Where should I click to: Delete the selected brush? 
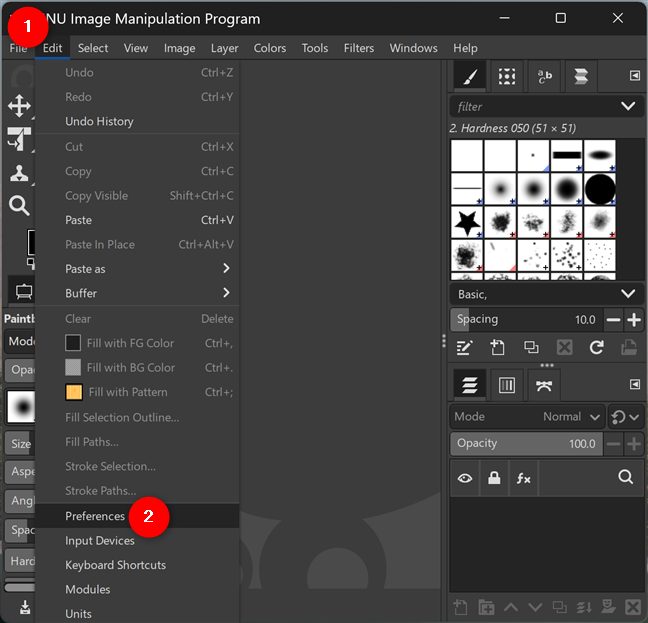(564, 347)
